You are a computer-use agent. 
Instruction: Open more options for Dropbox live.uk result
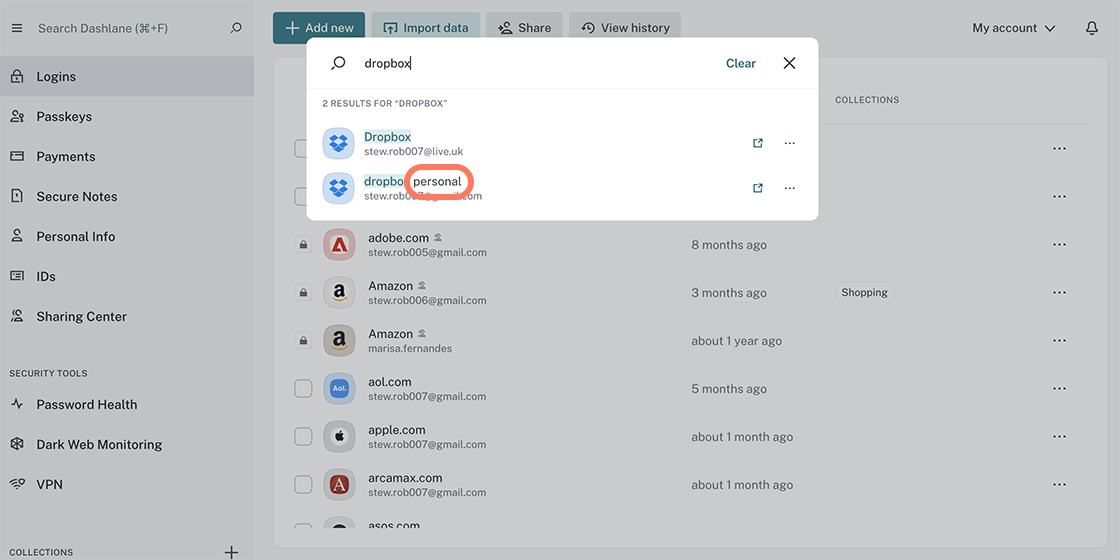(x=789, y=143)
